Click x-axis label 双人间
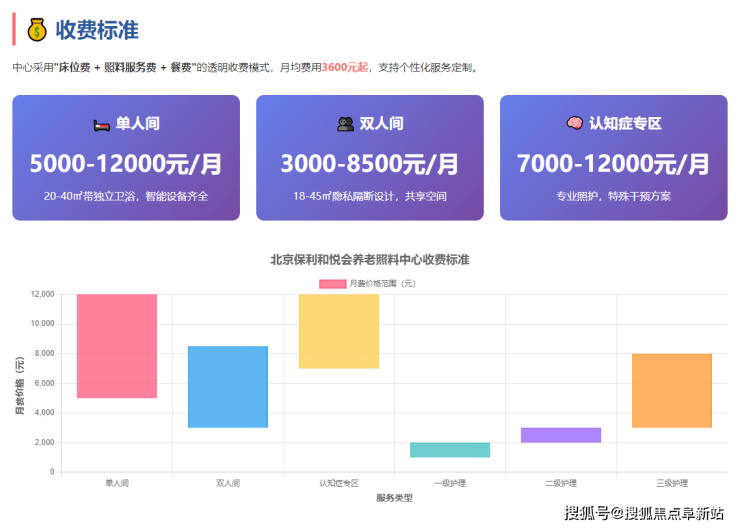740x529 pixels. click(228, 483)
